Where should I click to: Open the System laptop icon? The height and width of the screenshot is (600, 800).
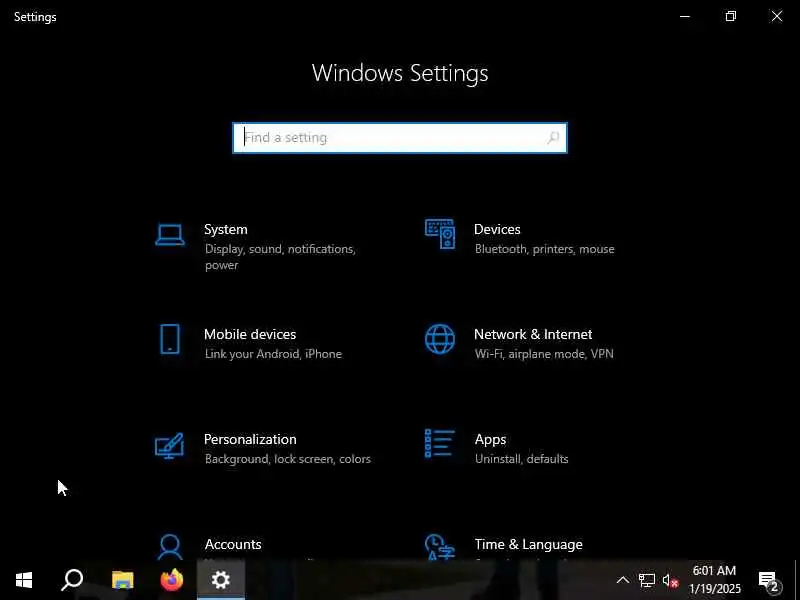point(170,235)
